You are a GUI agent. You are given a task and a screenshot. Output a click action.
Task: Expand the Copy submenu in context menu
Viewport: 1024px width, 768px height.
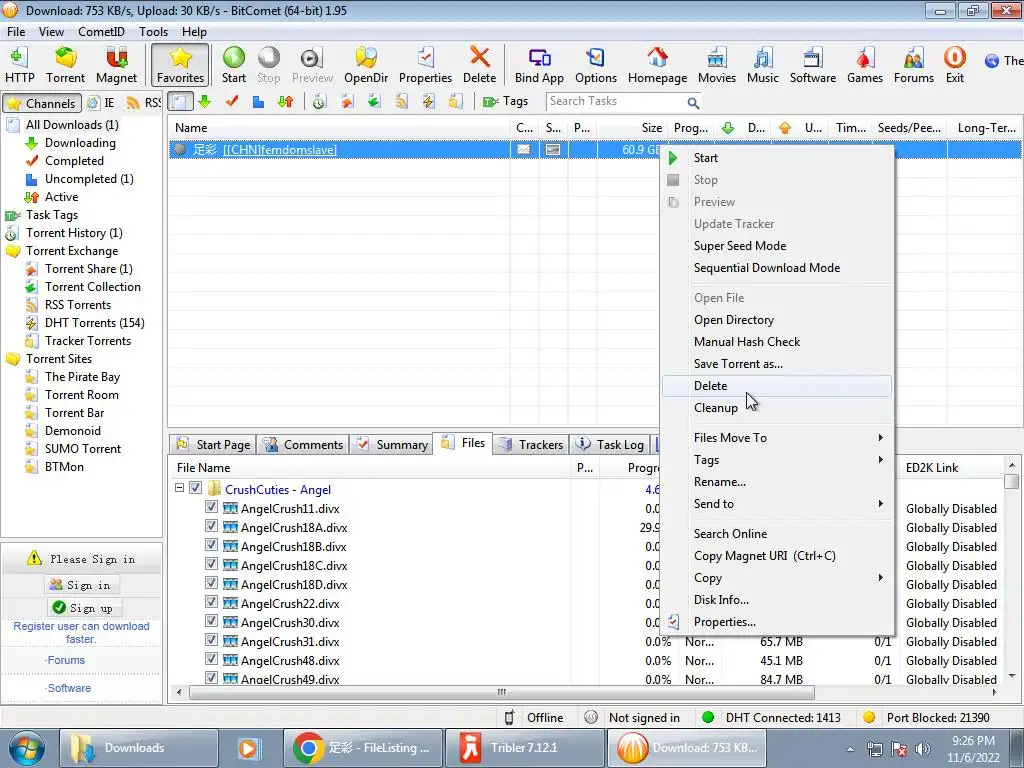point(776,578)
